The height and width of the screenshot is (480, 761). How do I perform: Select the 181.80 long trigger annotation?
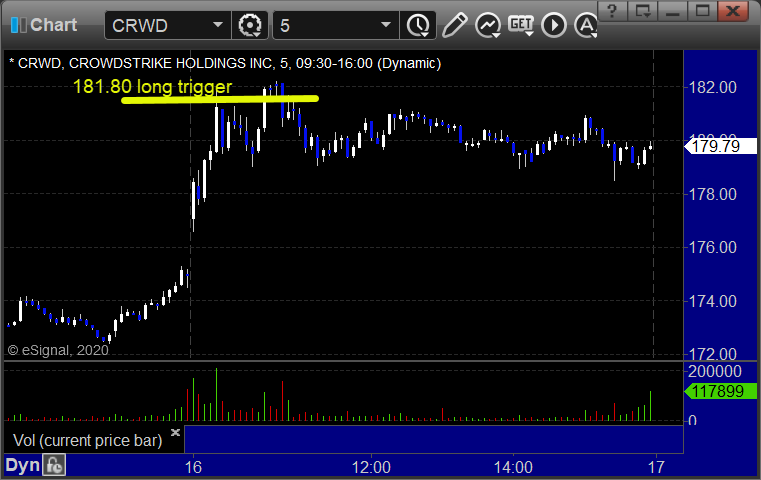[152, 87]
